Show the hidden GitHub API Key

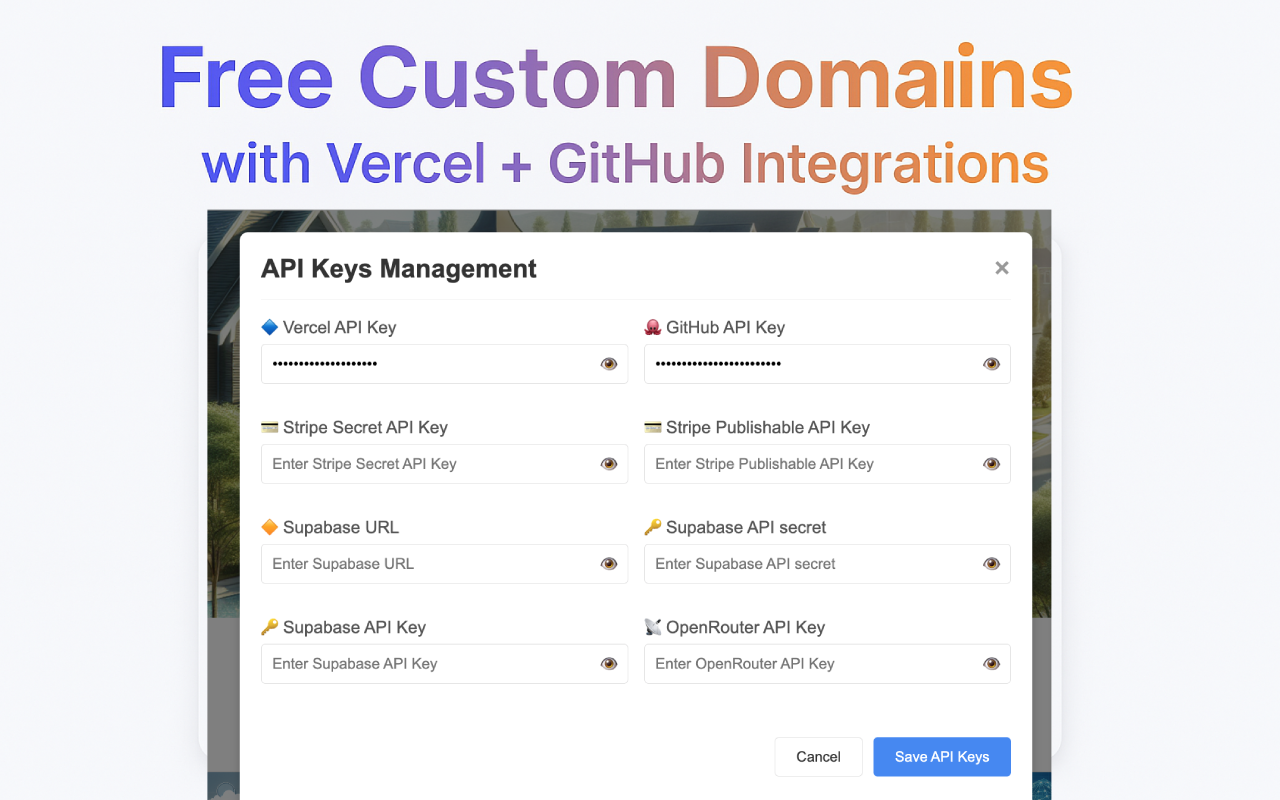[991, 364]
